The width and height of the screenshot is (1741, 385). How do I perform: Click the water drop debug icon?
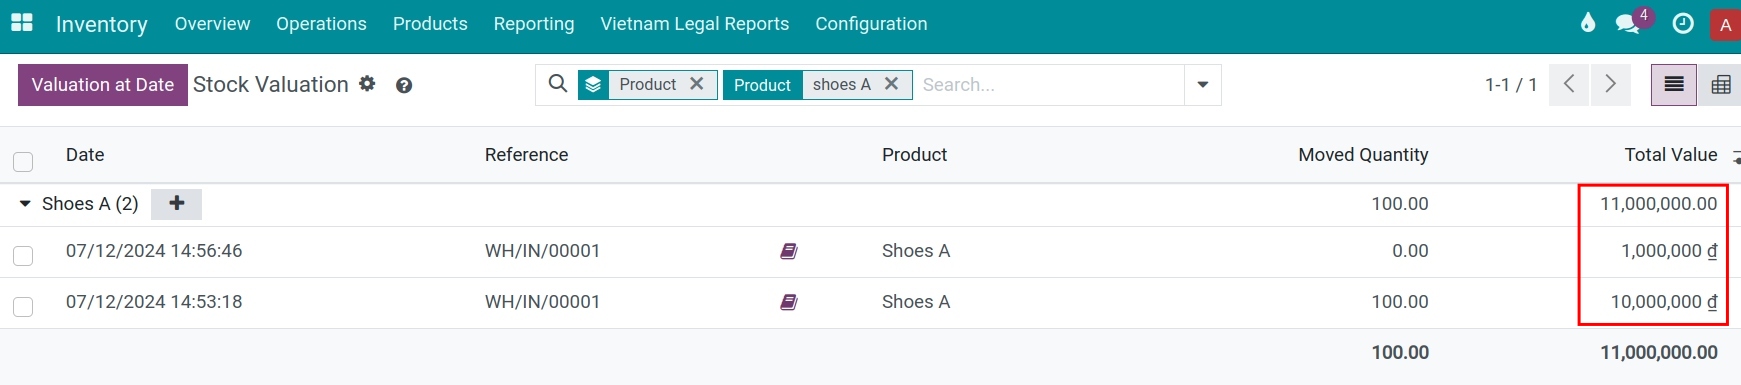[x=1588, y=23]
